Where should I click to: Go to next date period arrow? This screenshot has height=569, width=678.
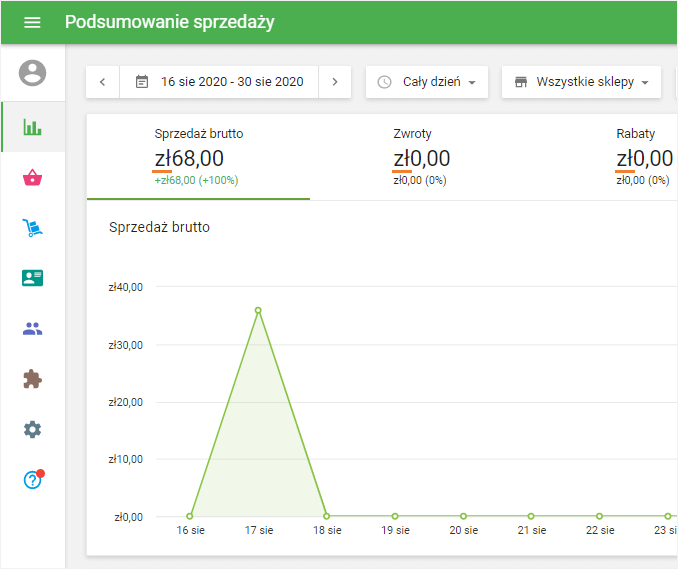coord(335,82)
